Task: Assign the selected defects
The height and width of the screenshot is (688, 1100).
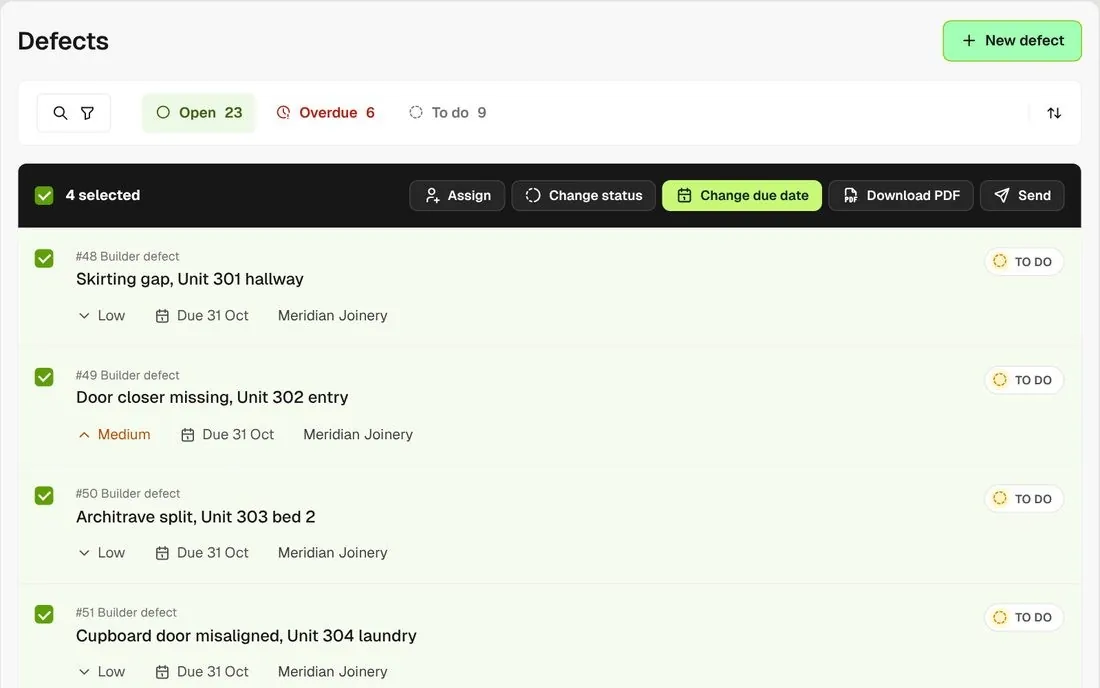Action: 457,196
